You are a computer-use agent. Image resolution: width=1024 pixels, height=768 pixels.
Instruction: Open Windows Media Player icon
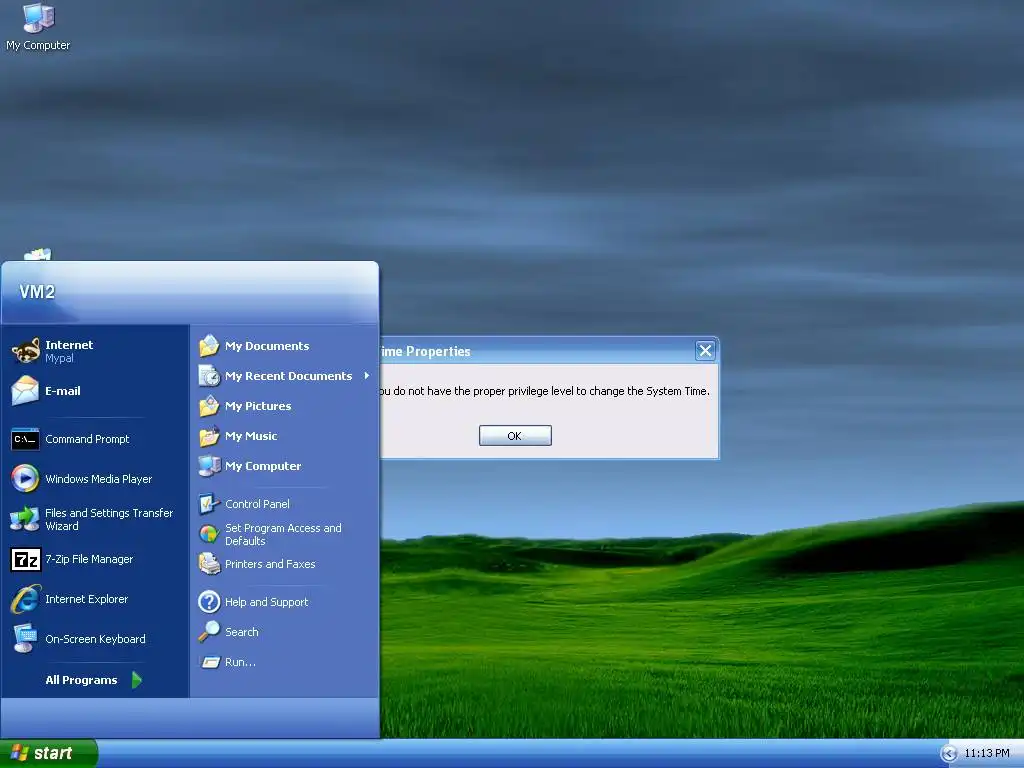pyautogui.click(x=25, y=479)
